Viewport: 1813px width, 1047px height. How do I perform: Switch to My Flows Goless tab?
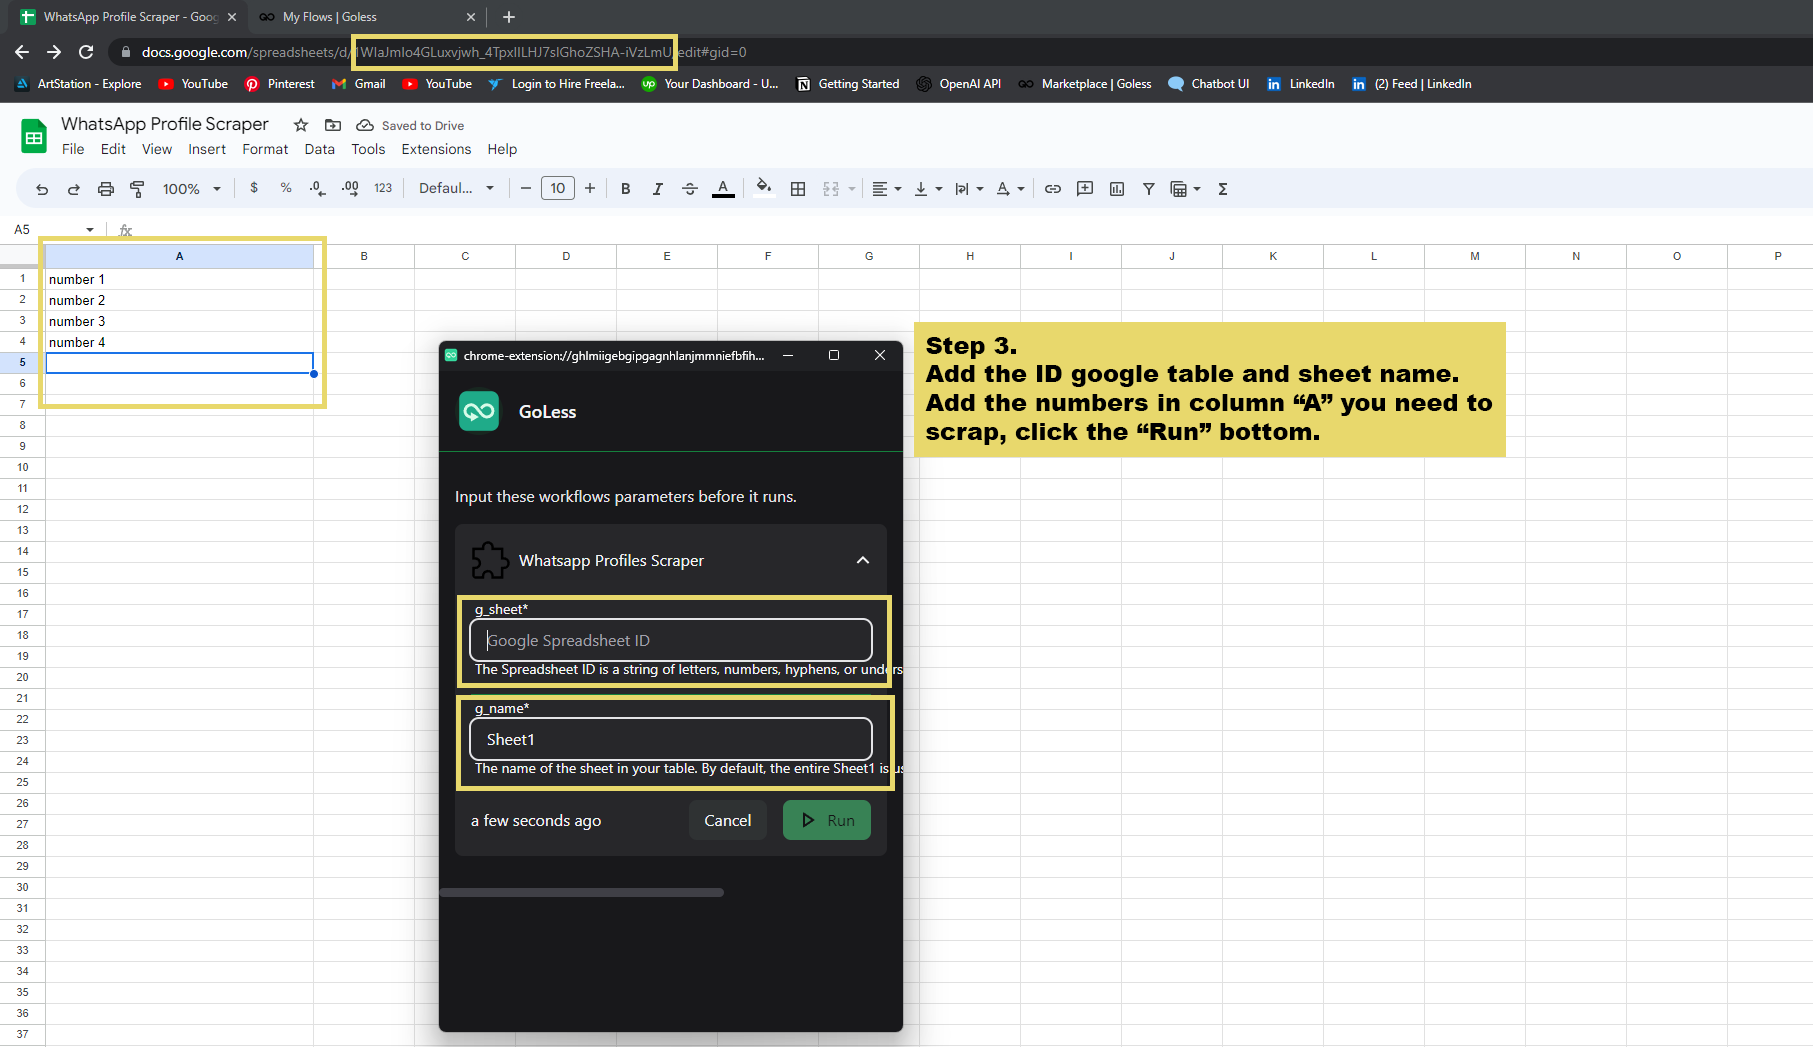coord(366,17)
